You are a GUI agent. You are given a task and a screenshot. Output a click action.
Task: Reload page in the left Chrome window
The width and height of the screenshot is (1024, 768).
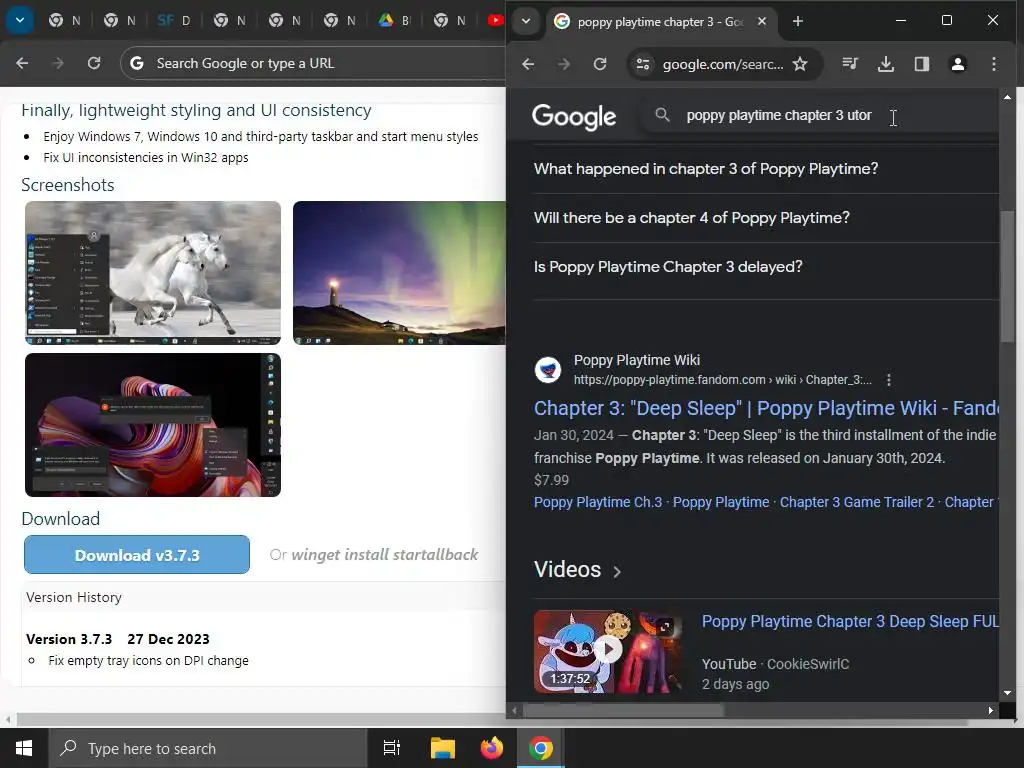(94, 63)
